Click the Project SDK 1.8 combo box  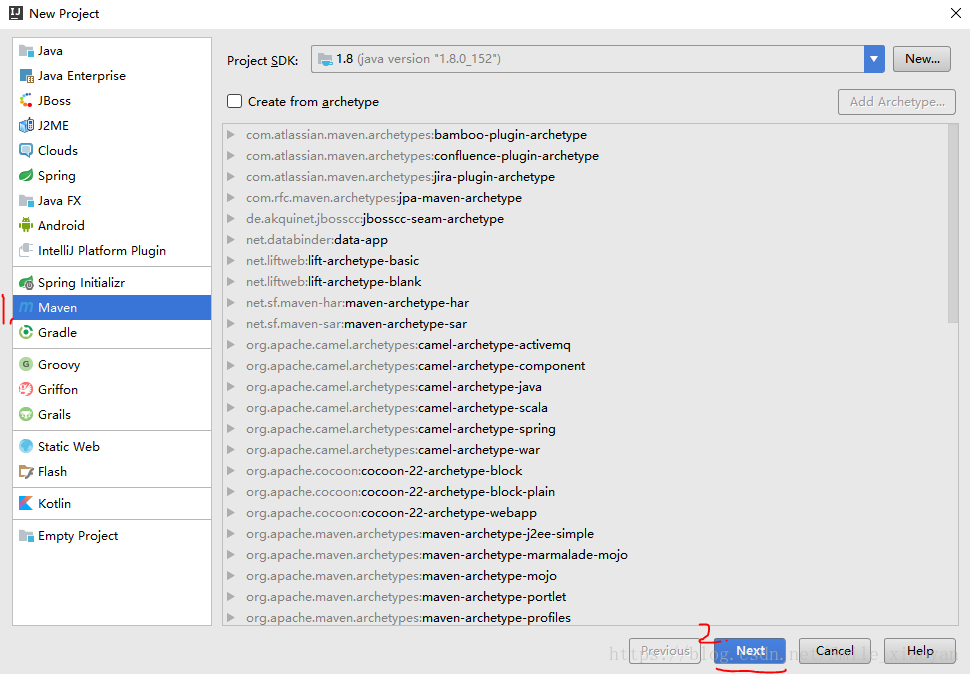[598, 59]
